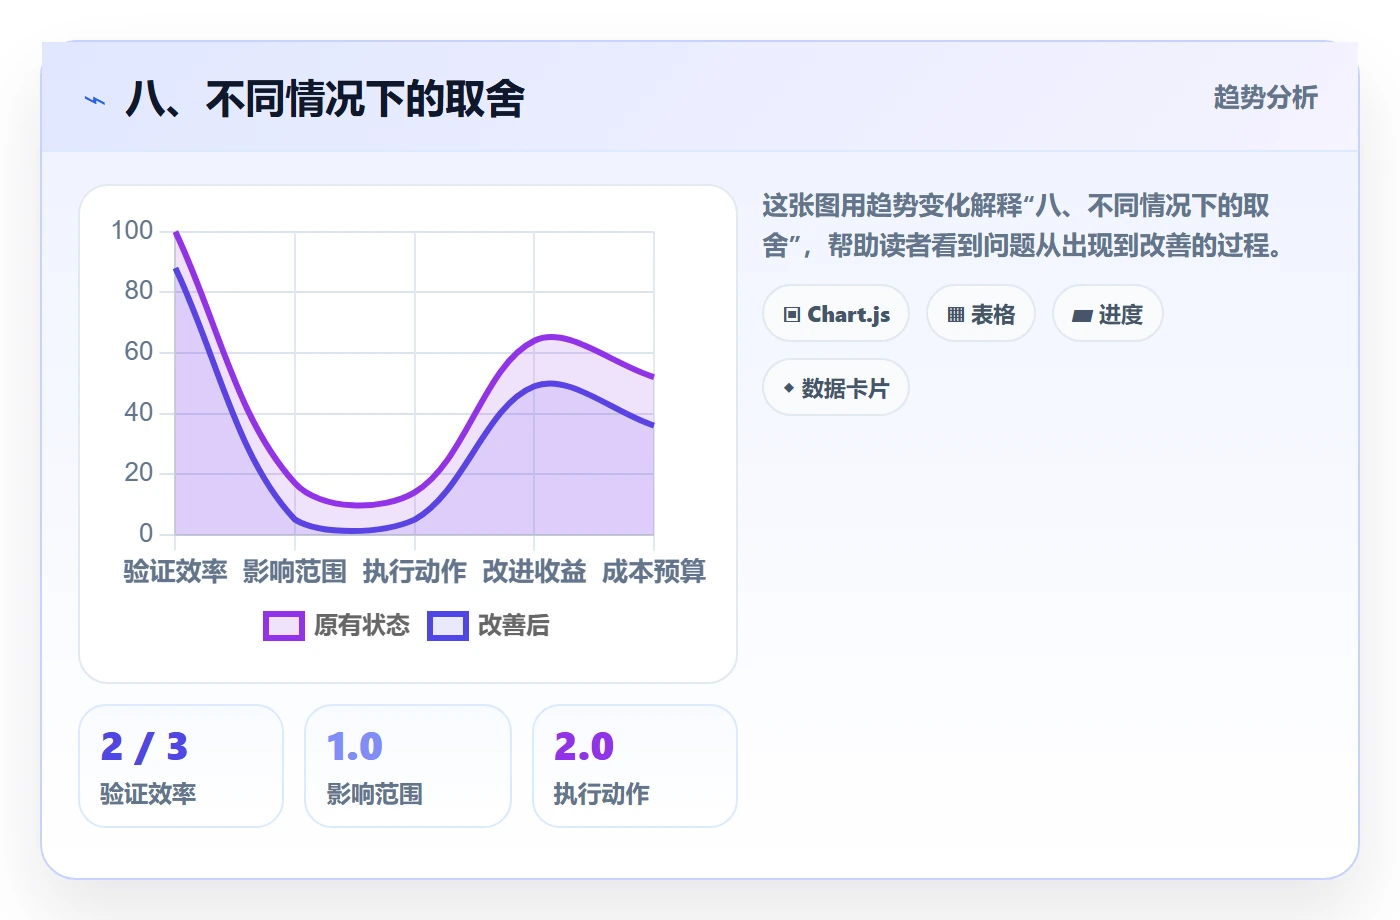Viewport: 1400px width, 920px height.
Task: Click the 60 y-axis value
Action: [x=139, y=351]
